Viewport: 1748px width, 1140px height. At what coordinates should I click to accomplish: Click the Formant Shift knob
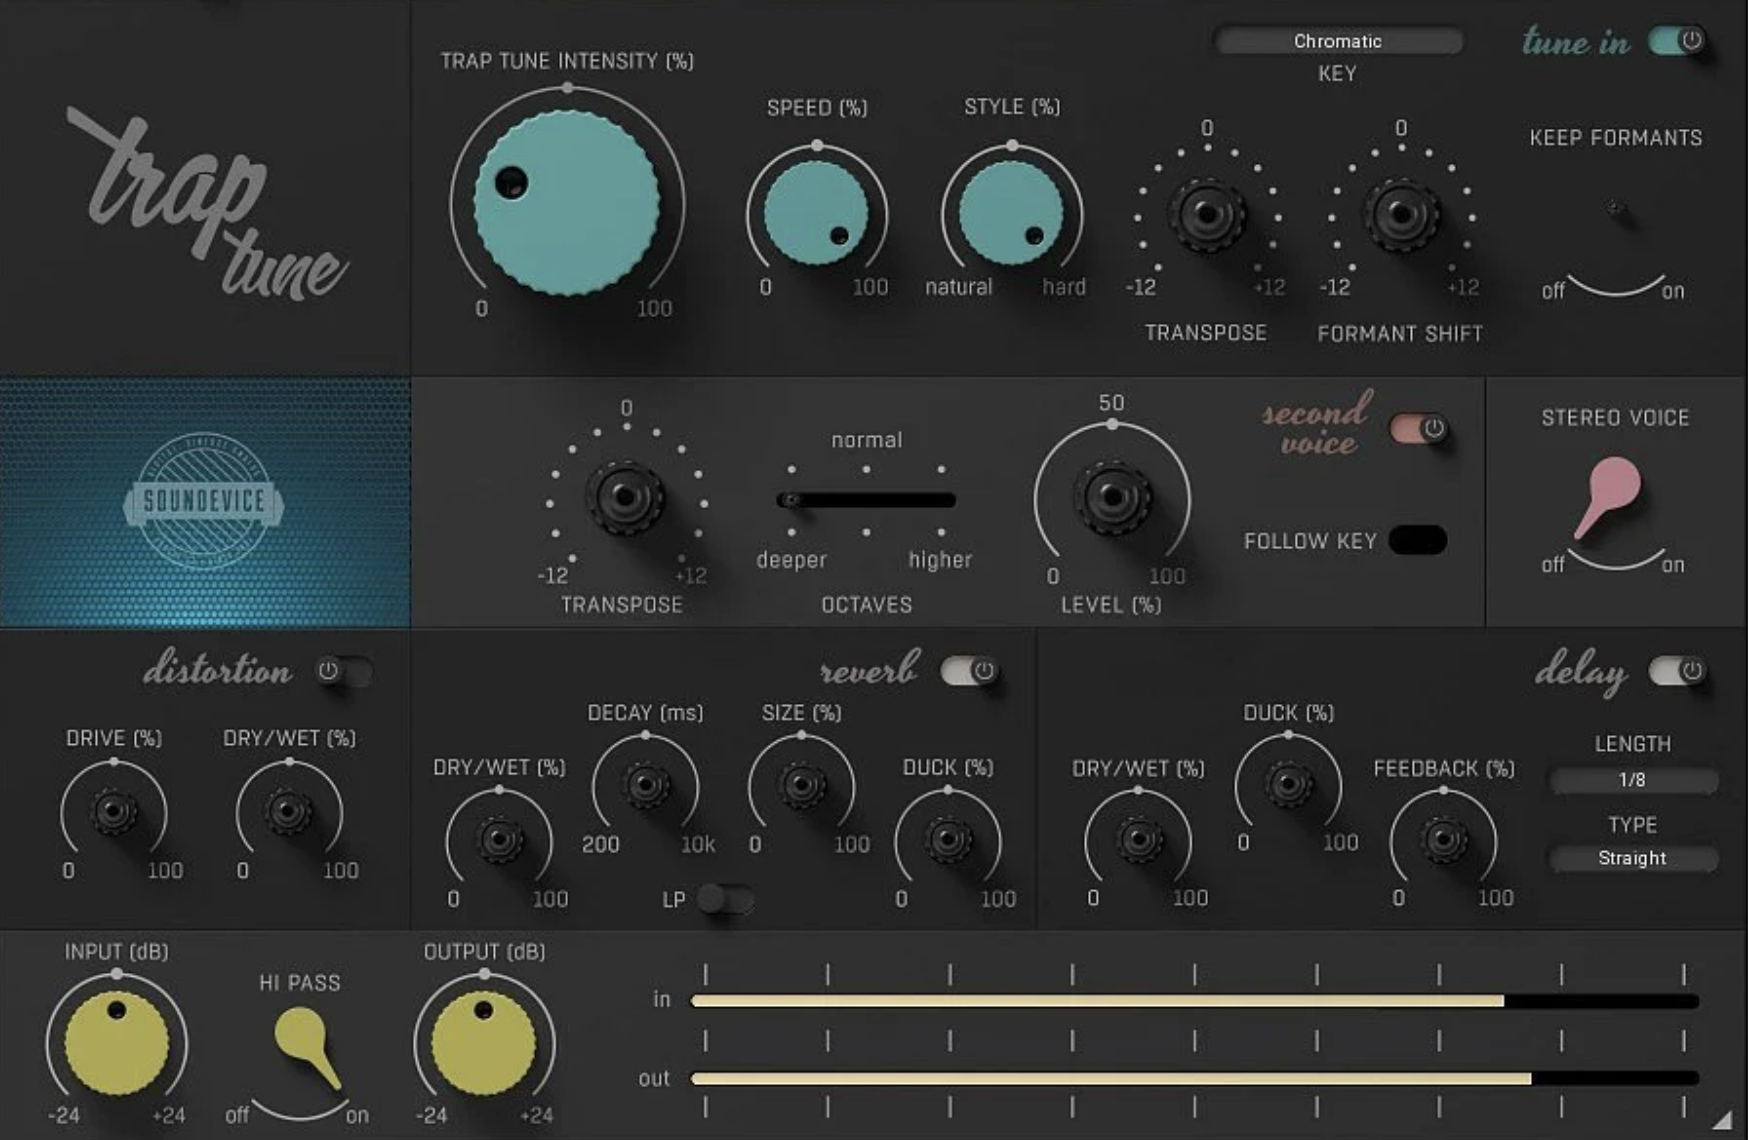[x=1401, y=213]
